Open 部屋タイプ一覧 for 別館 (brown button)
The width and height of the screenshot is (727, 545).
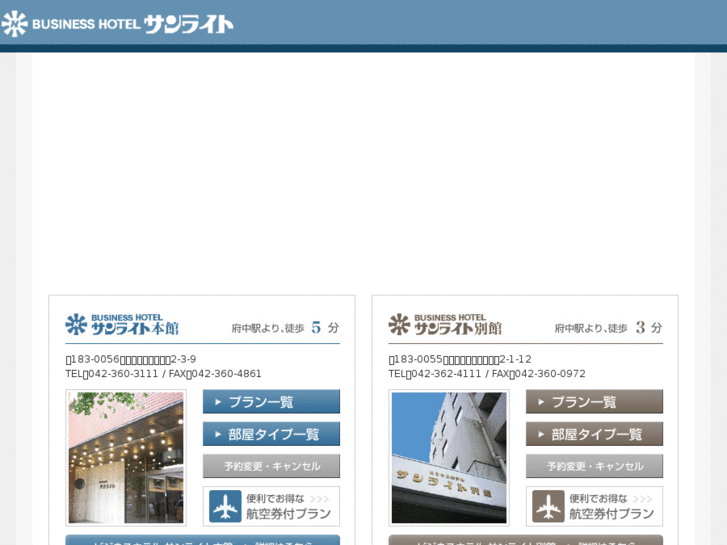point(594,434)
